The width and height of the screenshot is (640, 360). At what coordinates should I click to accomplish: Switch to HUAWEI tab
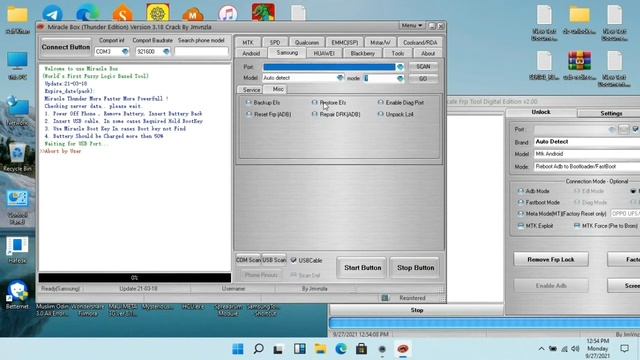pyautogui.click(x=324, y=53)
